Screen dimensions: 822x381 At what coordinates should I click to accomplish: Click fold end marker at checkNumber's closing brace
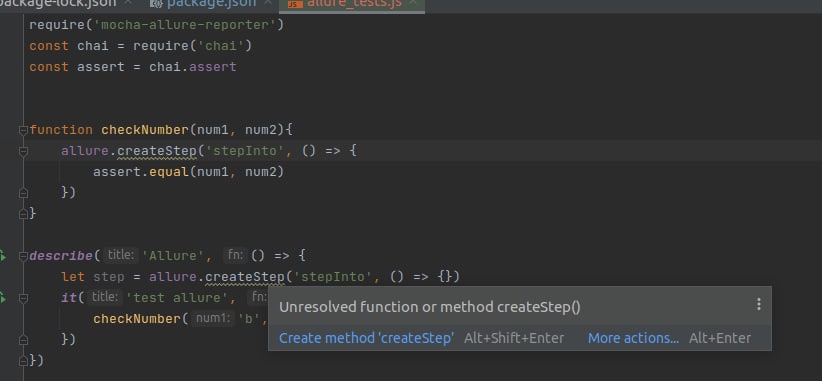click(23, 214)
